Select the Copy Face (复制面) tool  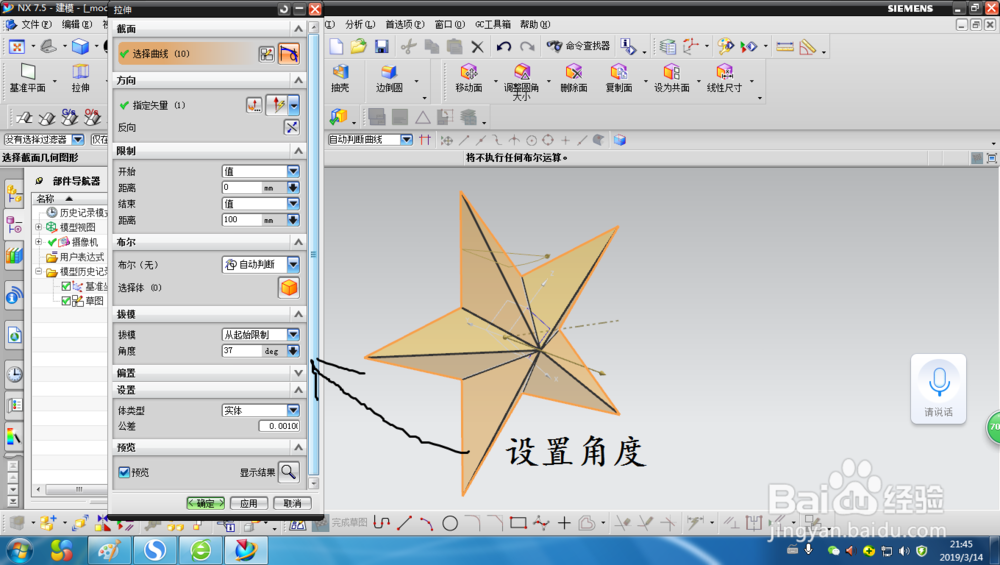[619, 78]
